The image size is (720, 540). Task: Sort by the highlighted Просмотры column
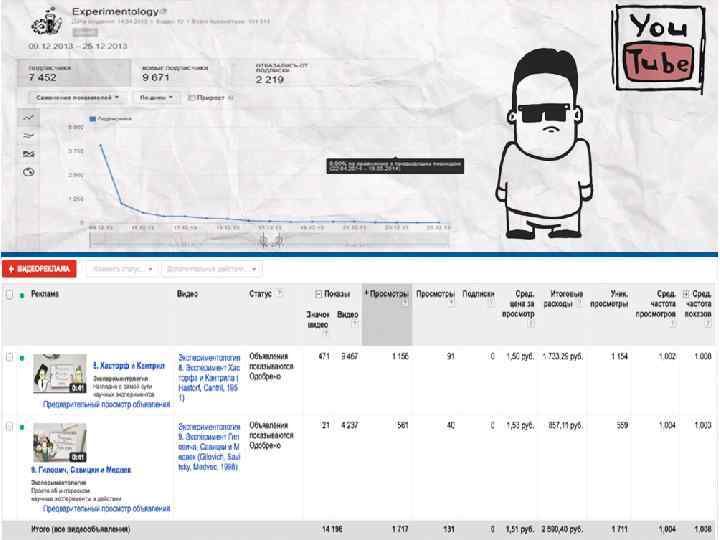(x=387, y=294)
